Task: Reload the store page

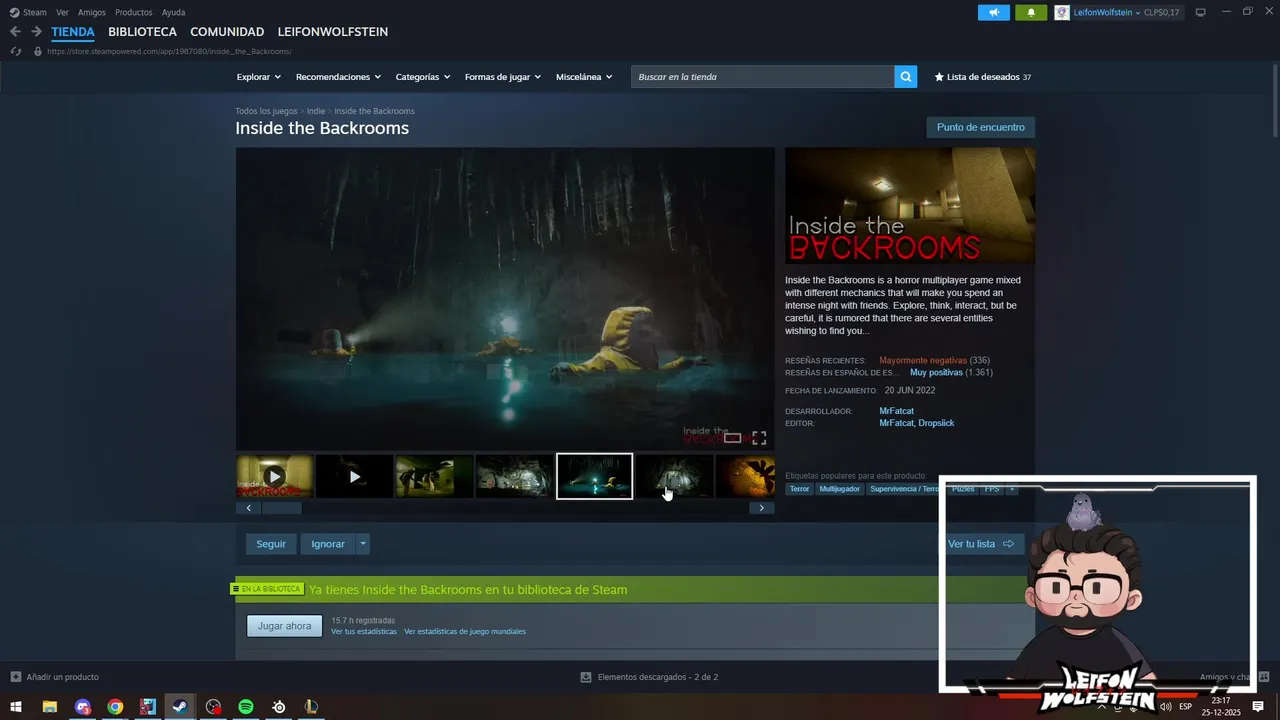Action: tap(16, 51)
